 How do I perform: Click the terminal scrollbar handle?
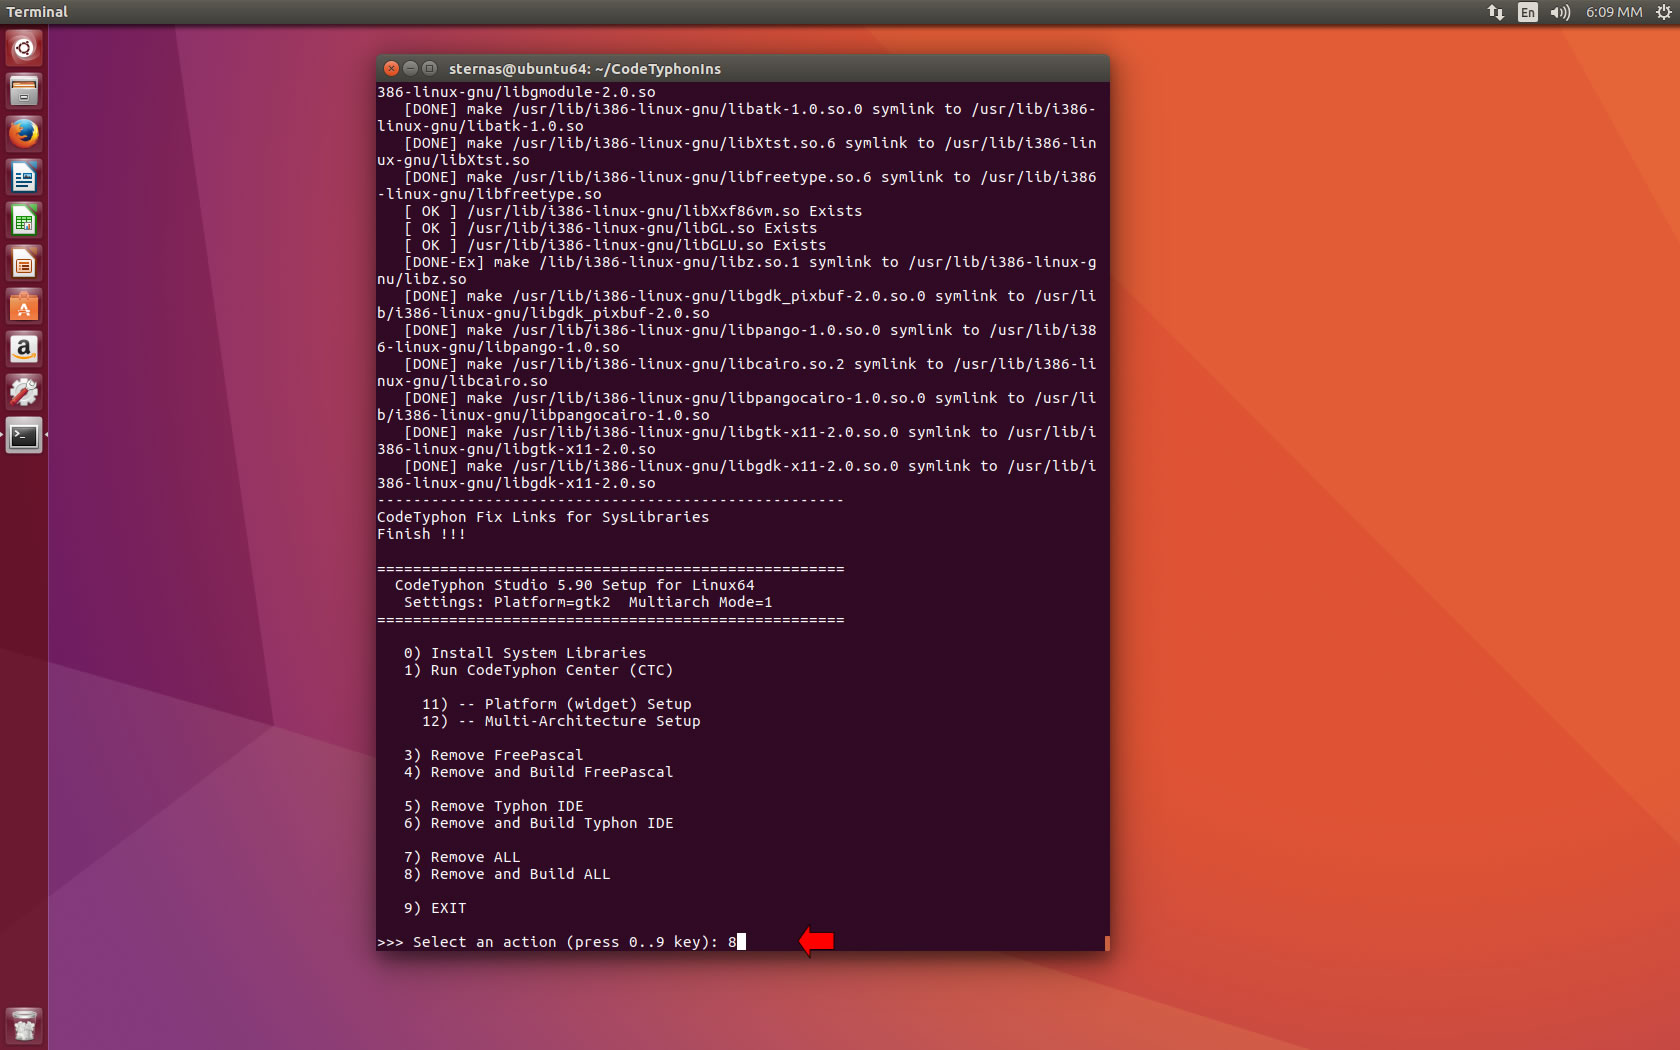(1107, 943)
